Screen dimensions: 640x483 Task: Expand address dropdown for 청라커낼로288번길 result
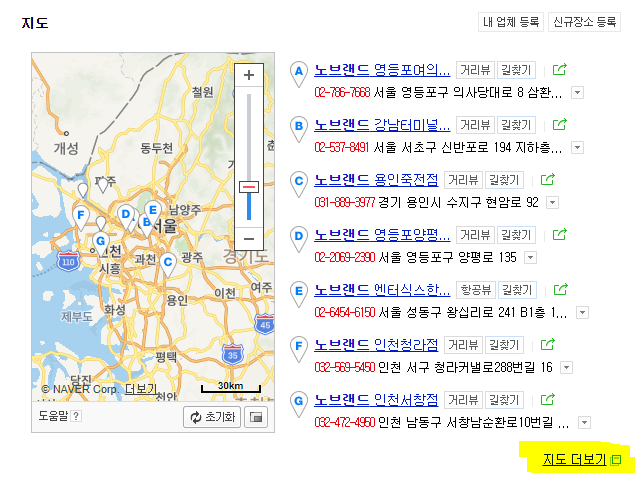[566, 367]
